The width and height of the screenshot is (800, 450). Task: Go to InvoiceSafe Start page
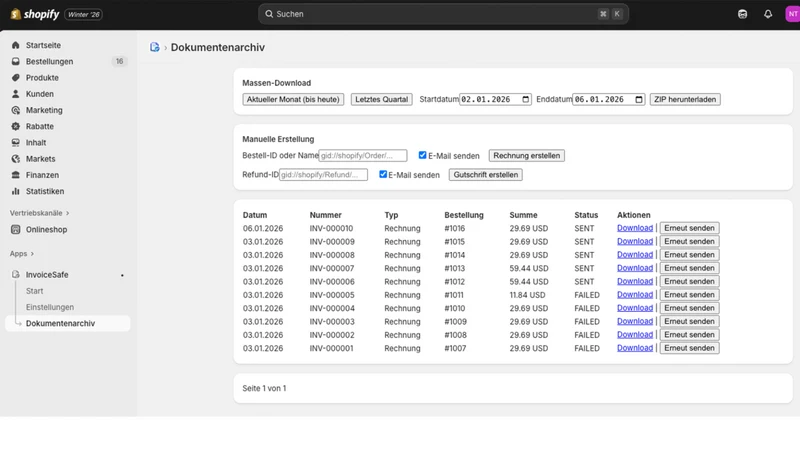pos(35,291)
